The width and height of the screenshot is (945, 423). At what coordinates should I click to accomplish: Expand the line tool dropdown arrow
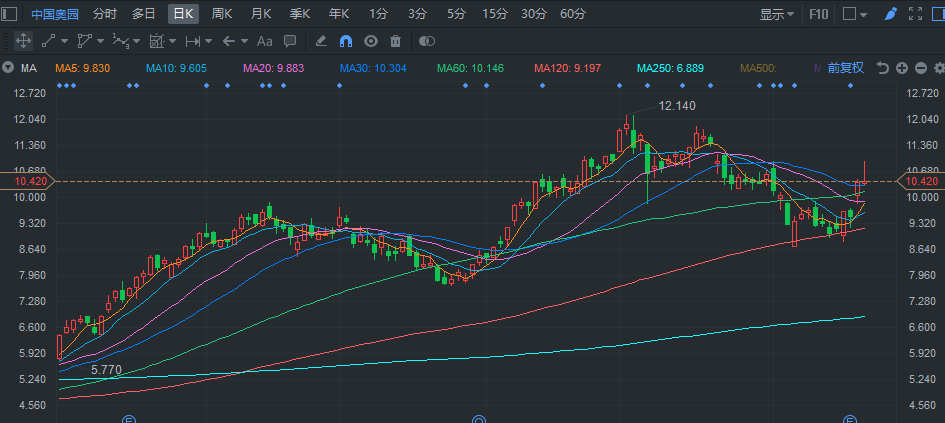tap(64, 42)
